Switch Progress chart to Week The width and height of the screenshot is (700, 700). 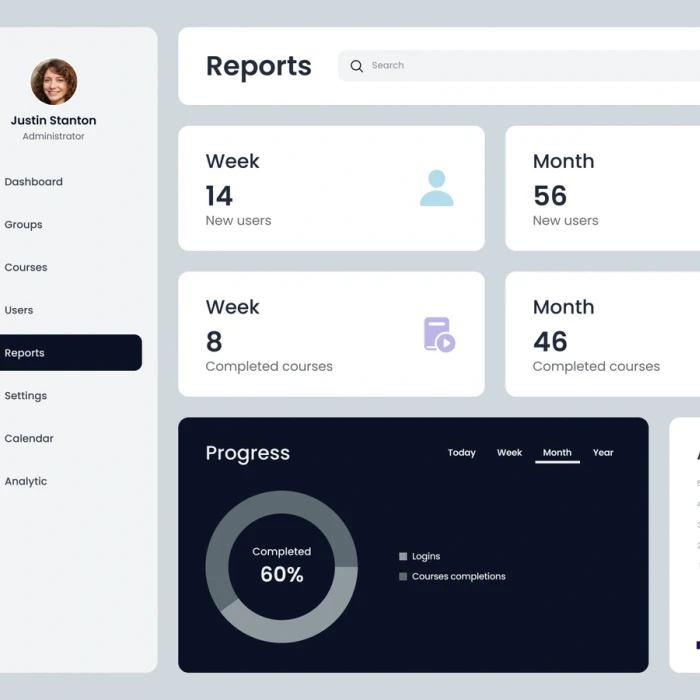[509, 453]
